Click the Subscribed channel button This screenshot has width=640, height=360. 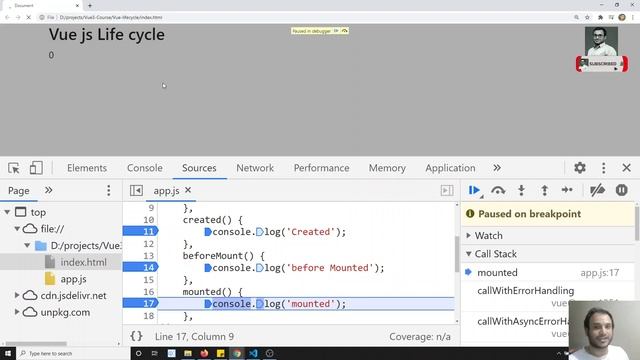602,64
